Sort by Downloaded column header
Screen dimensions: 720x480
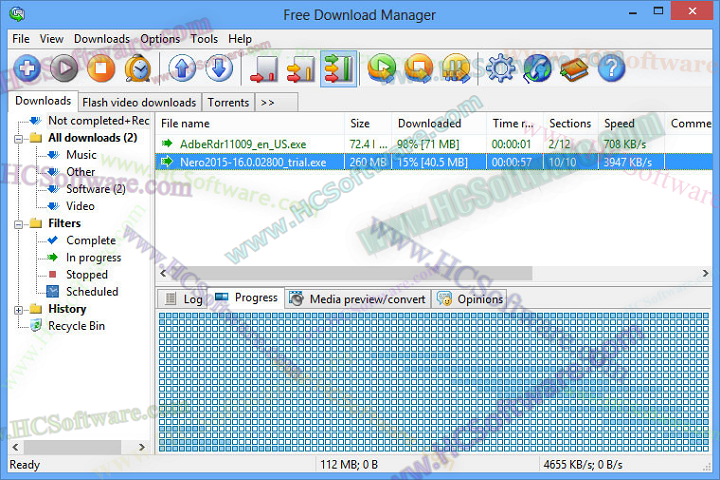pos(439,124)
